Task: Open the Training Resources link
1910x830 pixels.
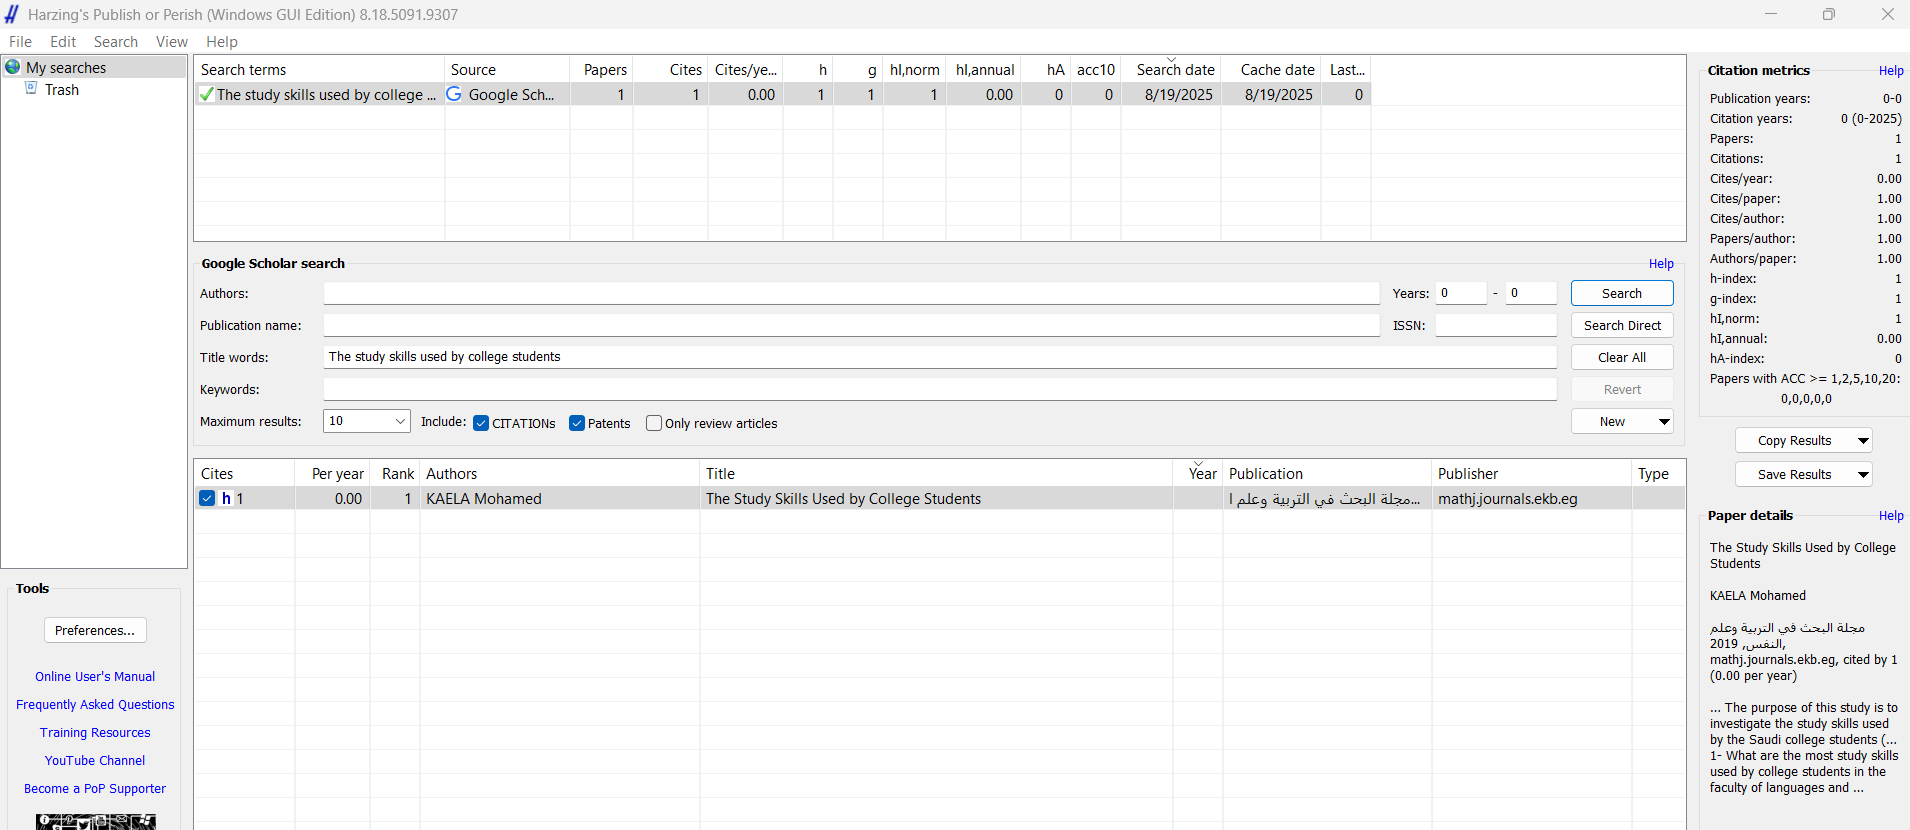Action: (x=95, y=733)
